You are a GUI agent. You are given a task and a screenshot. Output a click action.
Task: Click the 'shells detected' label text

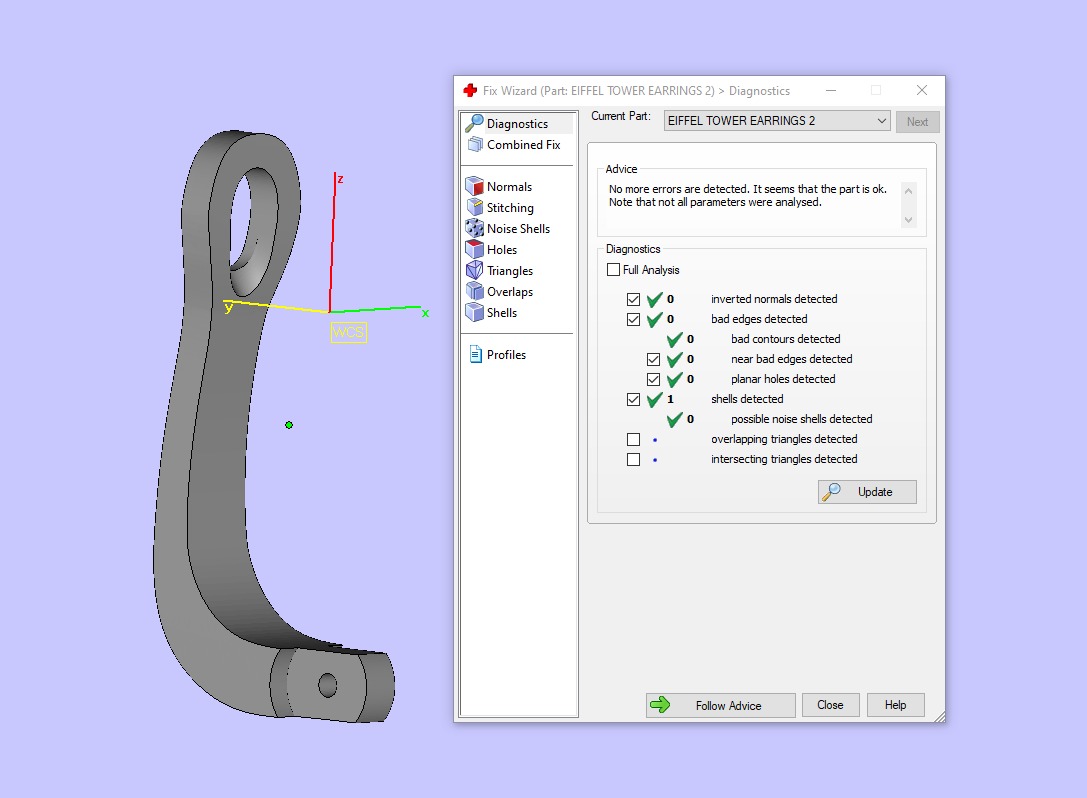pyautogui.click(x=747, y=399)
